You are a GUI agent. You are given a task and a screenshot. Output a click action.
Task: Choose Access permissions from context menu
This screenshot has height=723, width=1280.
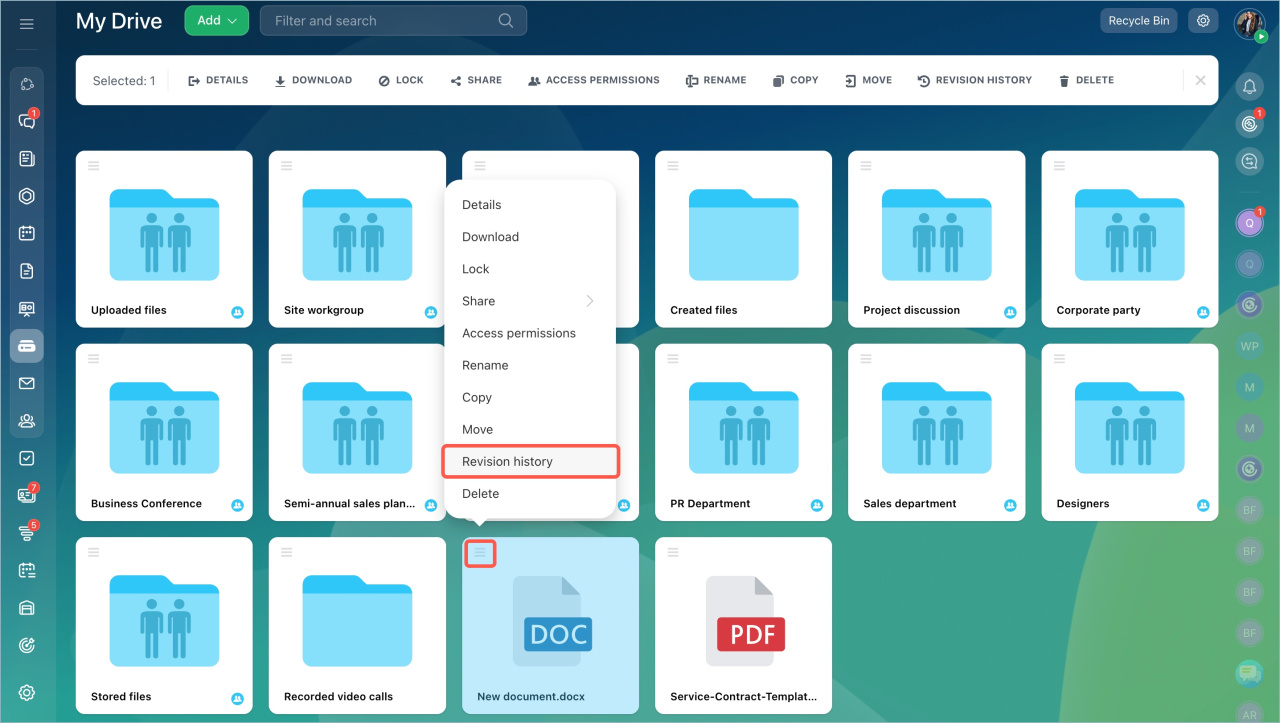(x=518, y=333)
